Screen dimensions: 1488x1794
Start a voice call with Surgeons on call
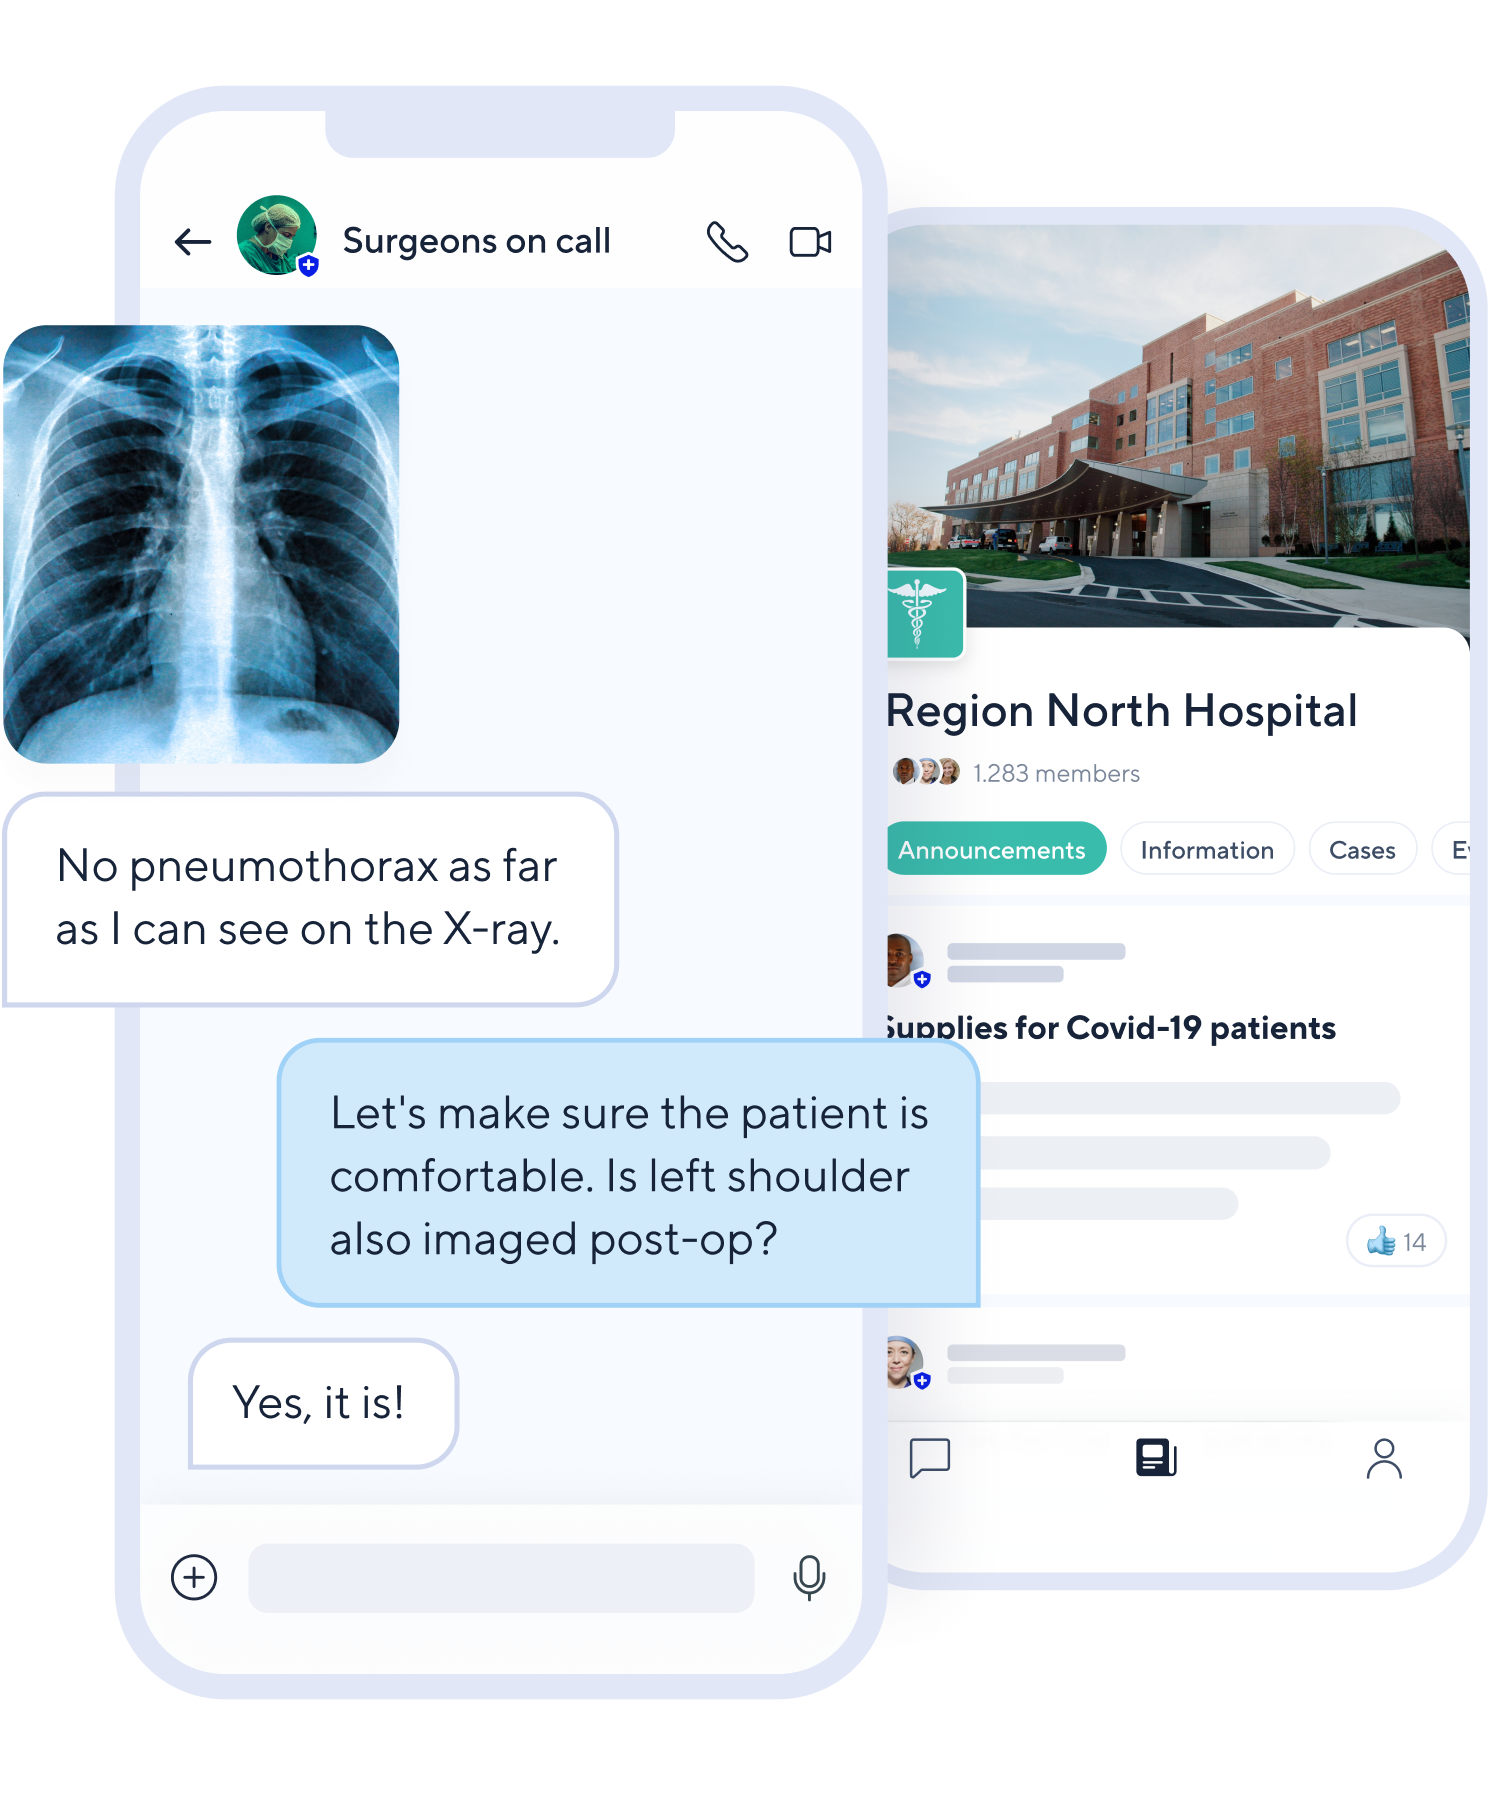[x=727, y=241]
